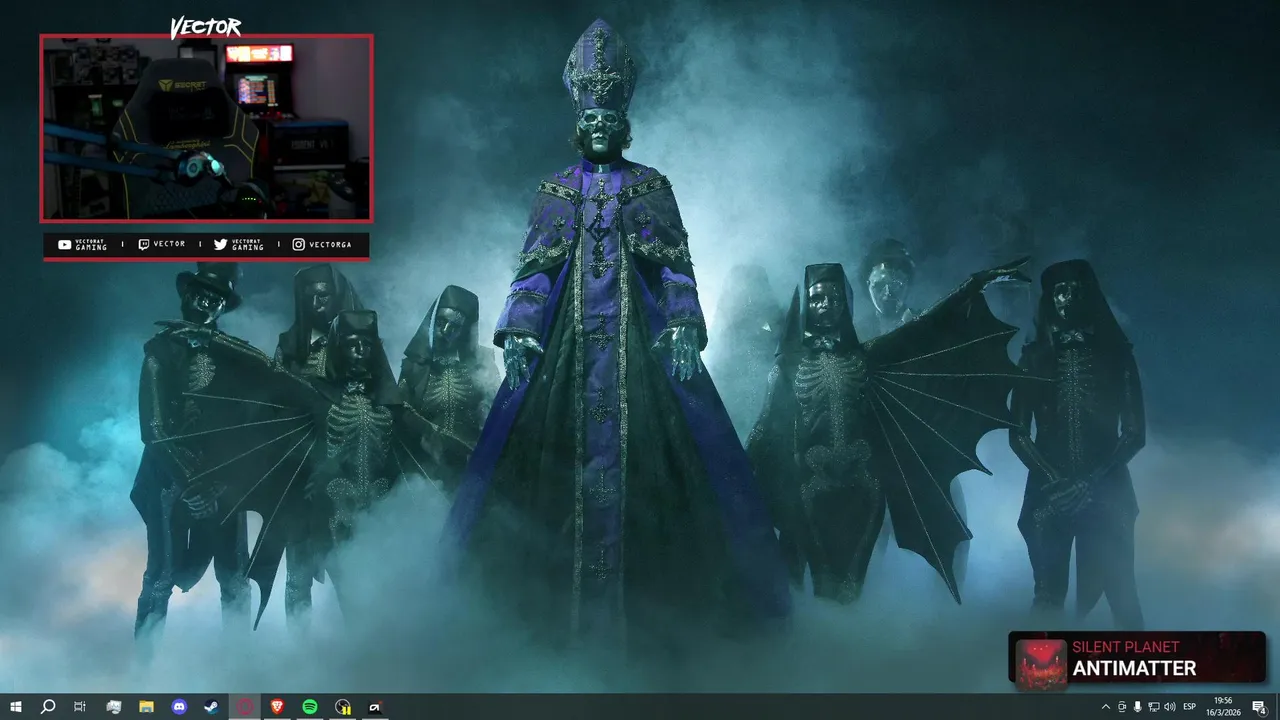Click the webcam feed overlay
Viewport: 1280px width, 720px height.
(x=206, y=128)
